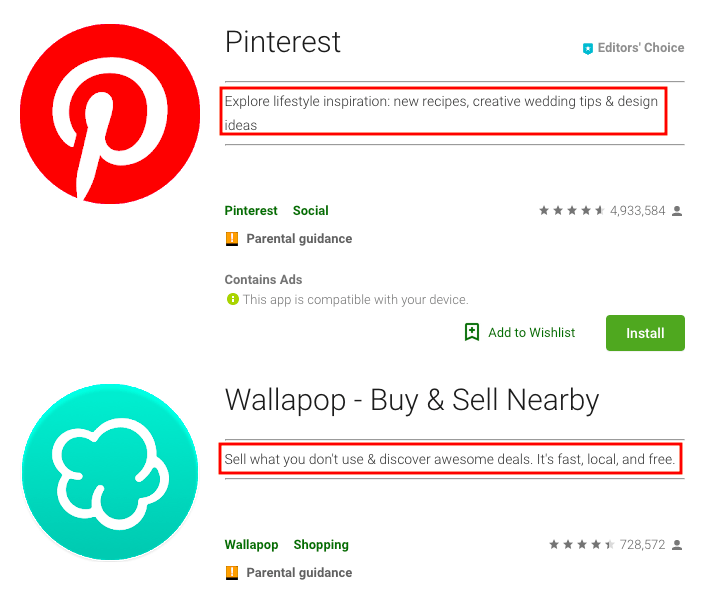Open the Shopping category link

pos(321,545)
